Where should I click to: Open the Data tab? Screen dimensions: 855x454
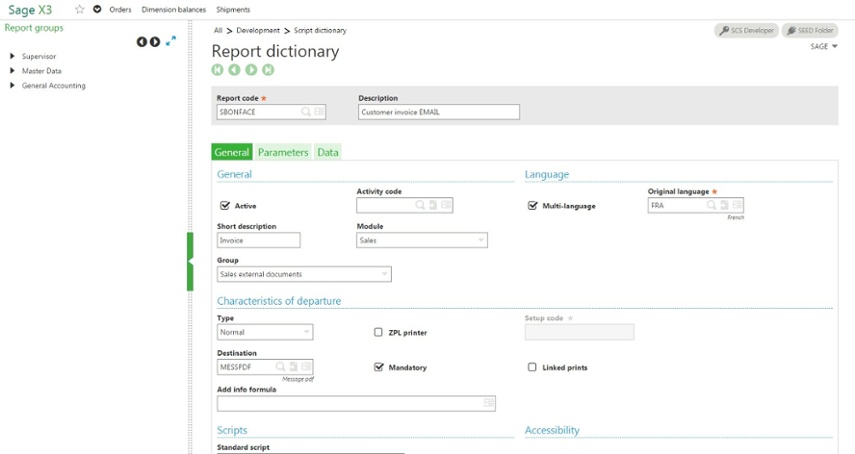(328, 152)
